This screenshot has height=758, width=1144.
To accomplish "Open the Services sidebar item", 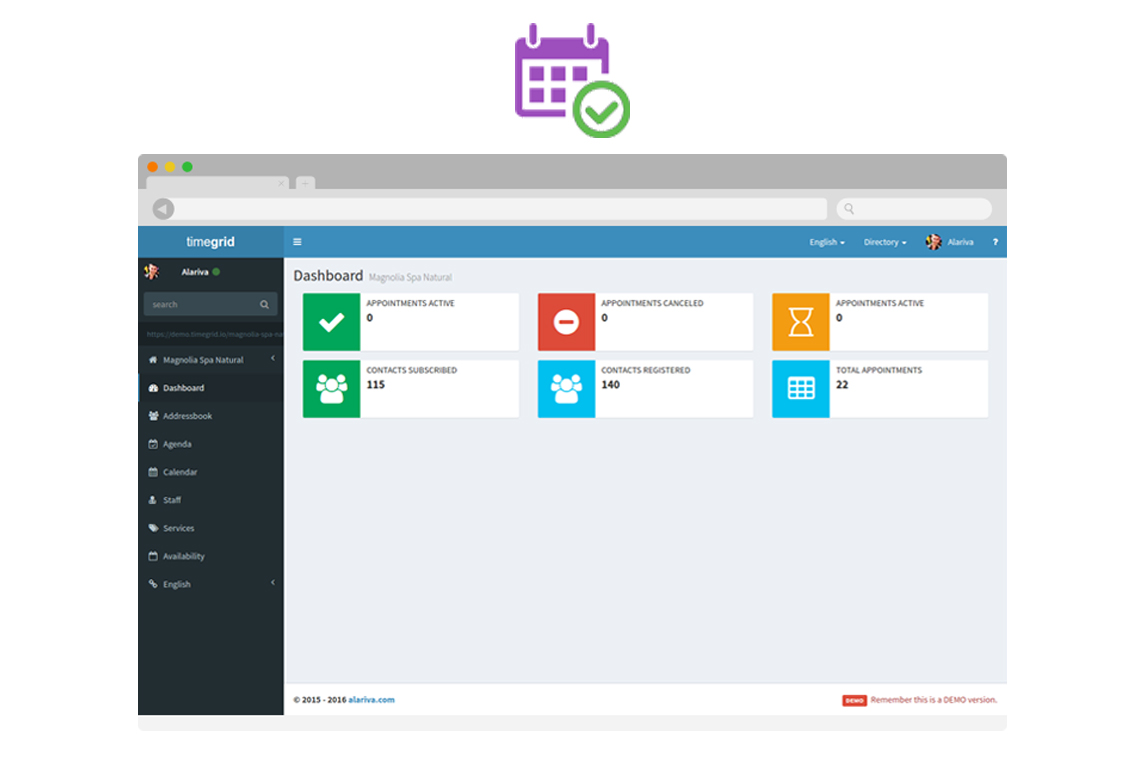I will [211, 528].
